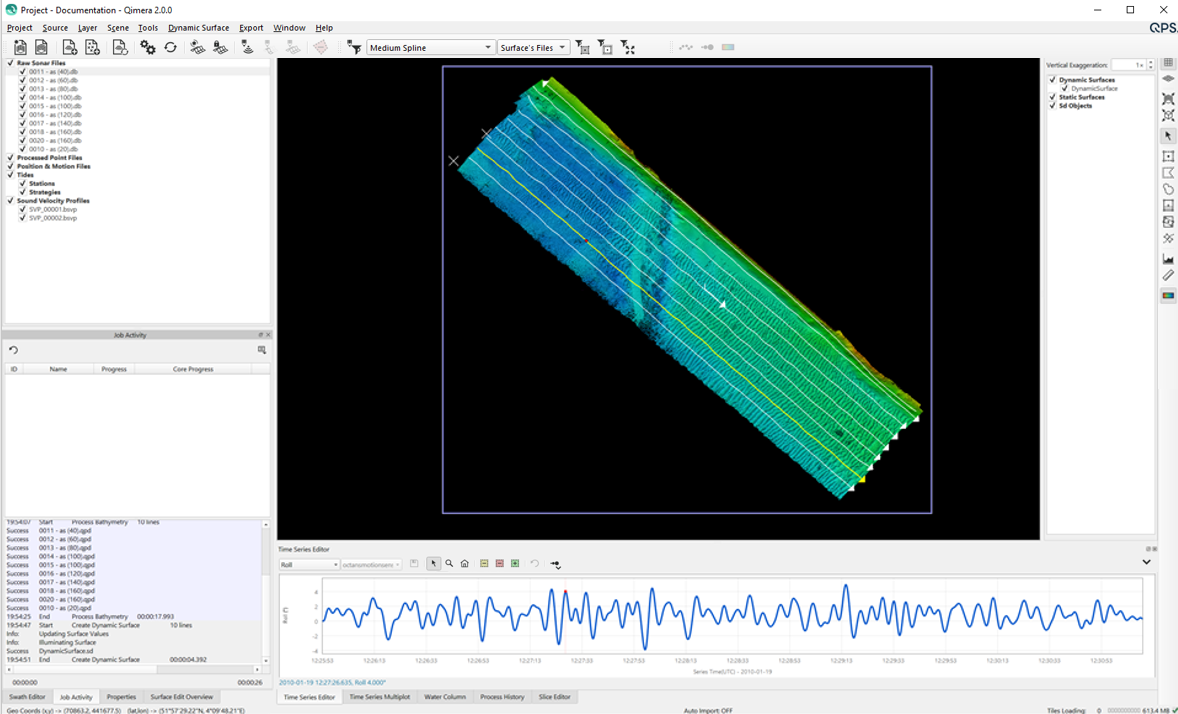The width and height of the screenshot is (1178, 714).
Task: Open the Dynamic Surface menu
Action: (x=198, y=28)
